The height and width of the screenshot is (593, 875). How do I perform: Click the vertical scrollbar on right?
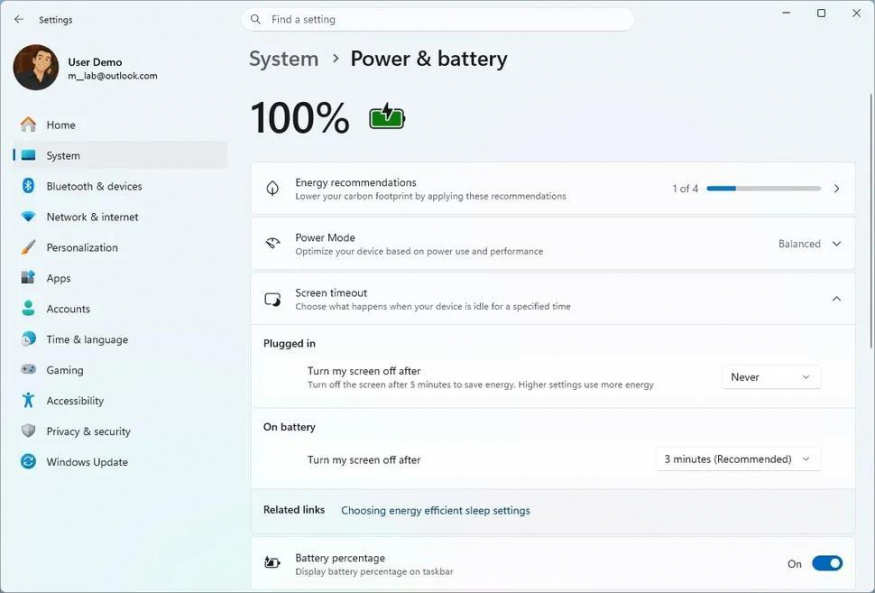tap(871, 220)
